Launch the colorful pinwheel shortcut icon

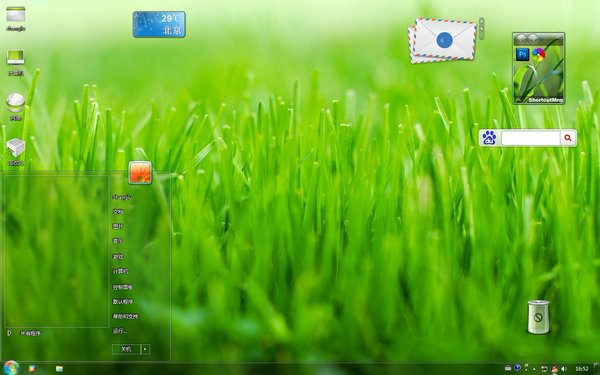coord(538,54)
